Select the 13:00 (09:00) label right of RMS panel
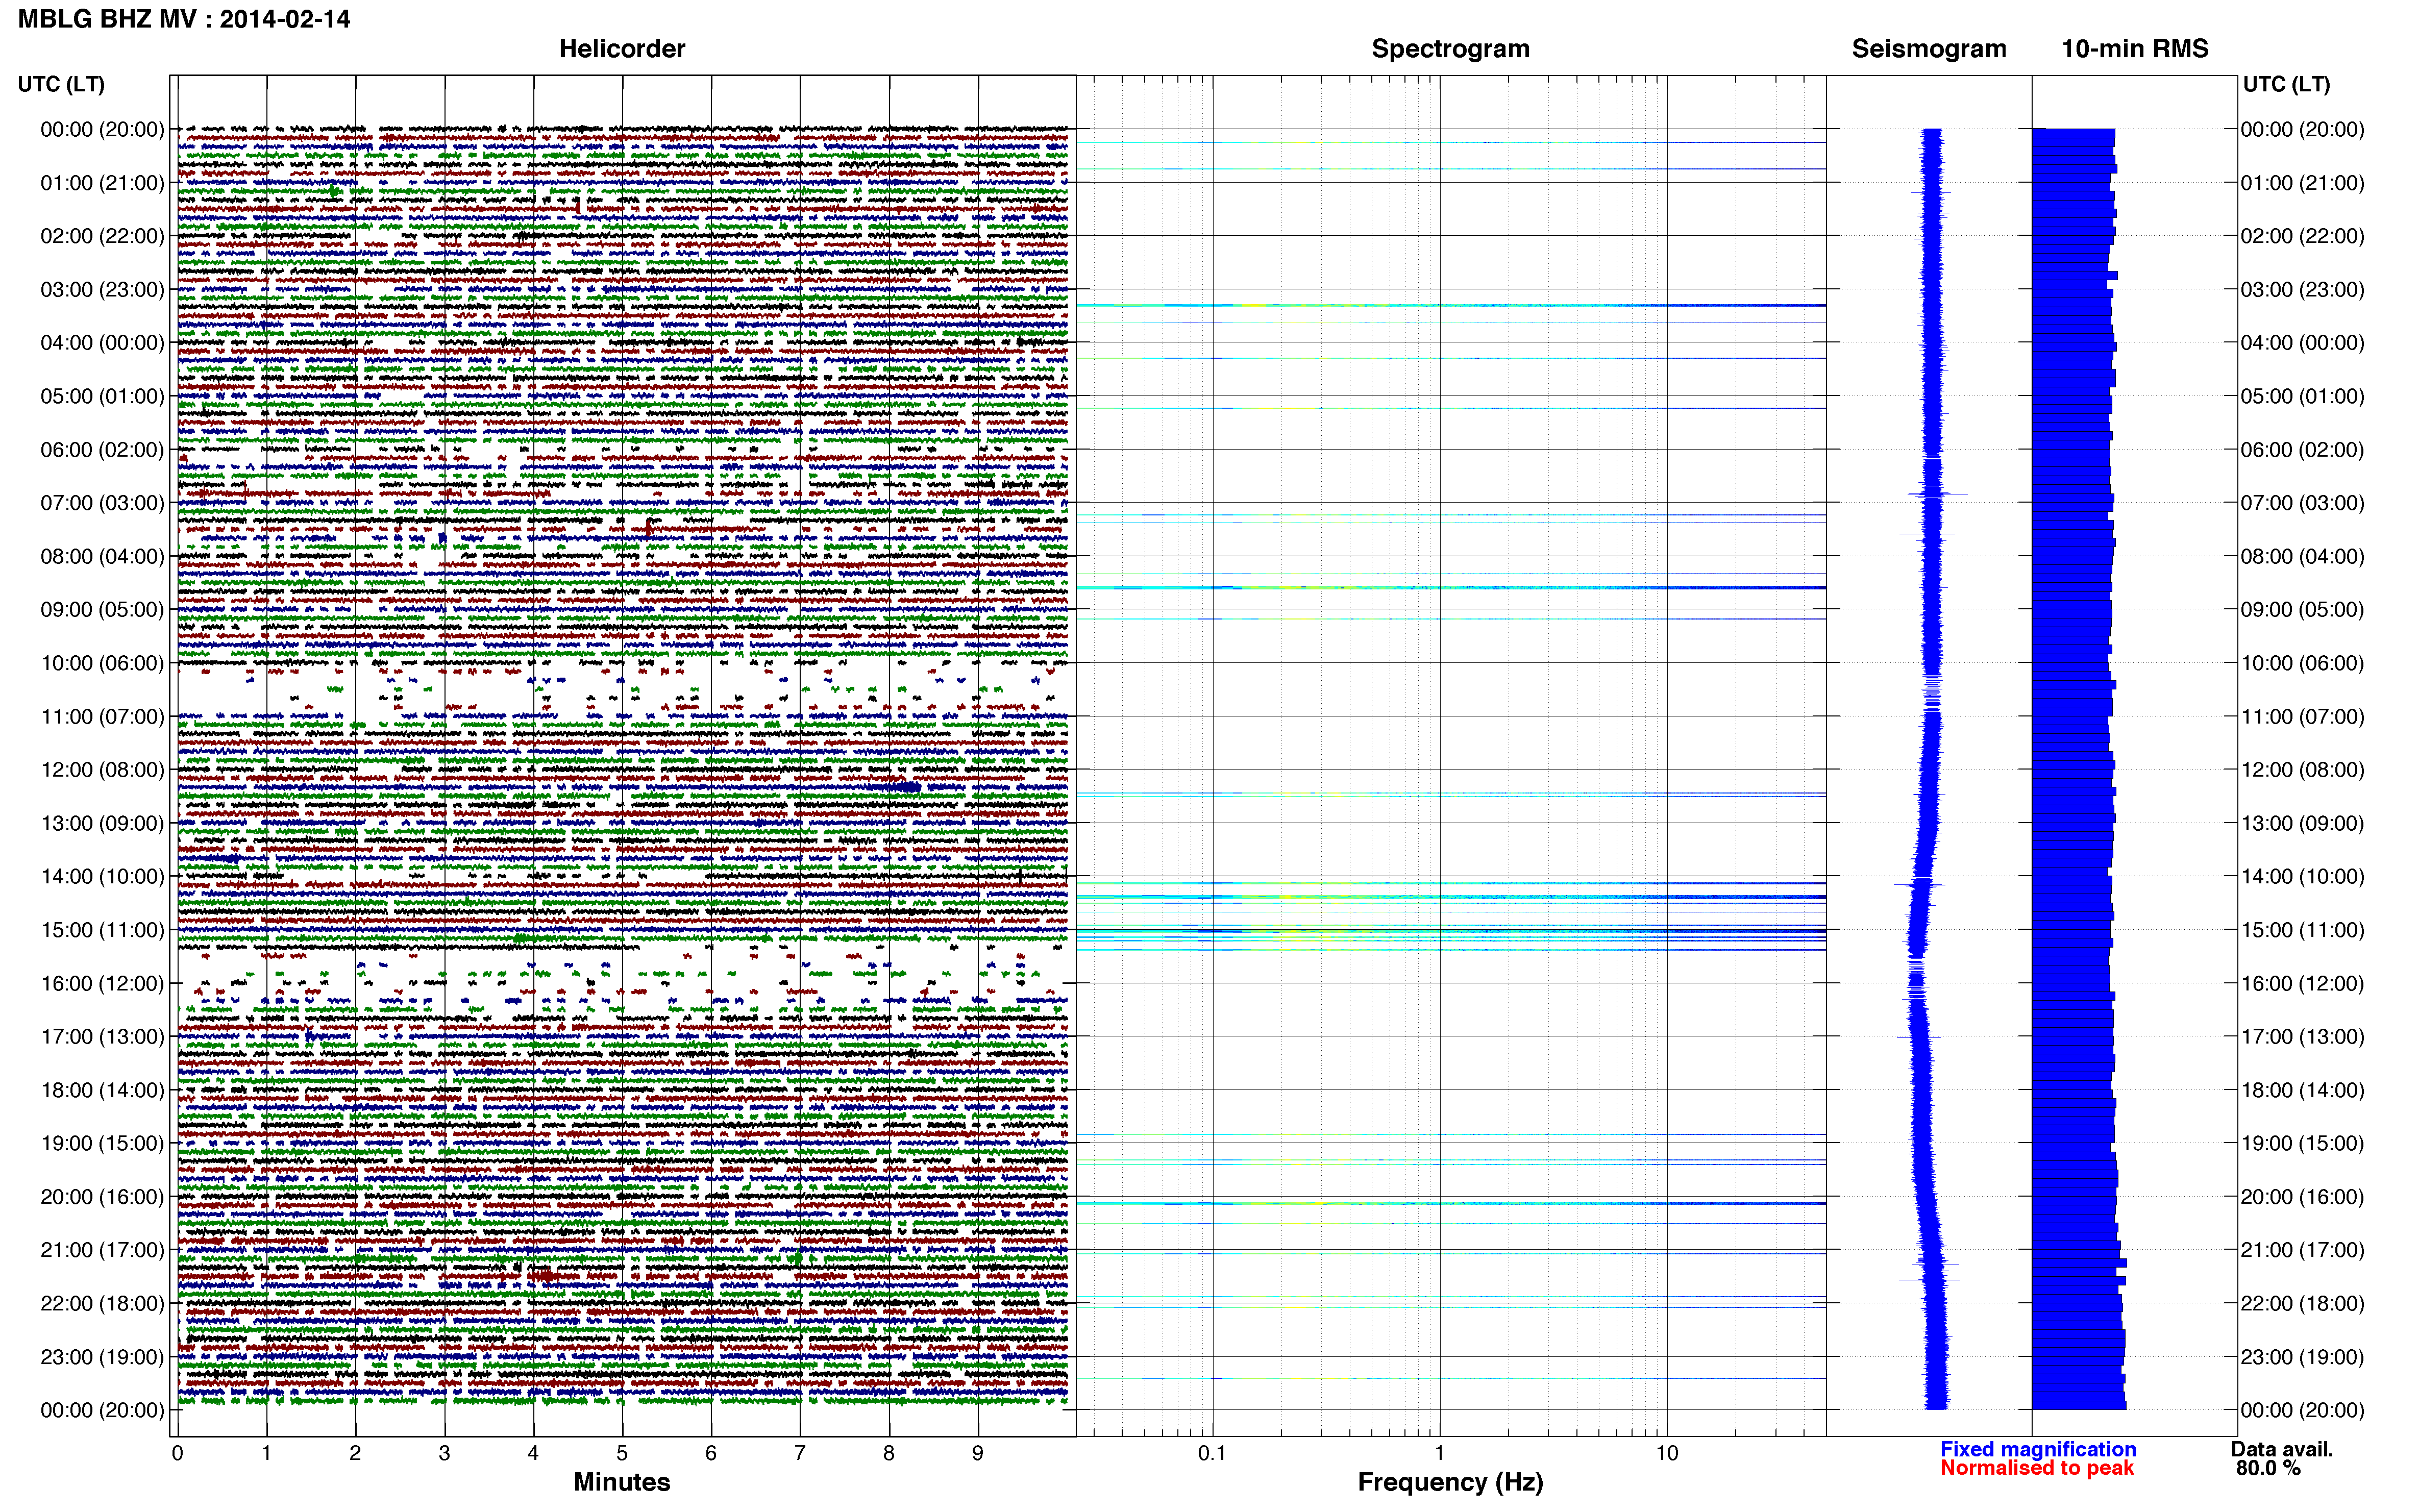Viewport: 2419px width, 1512px height. [x=2303, y=823]
